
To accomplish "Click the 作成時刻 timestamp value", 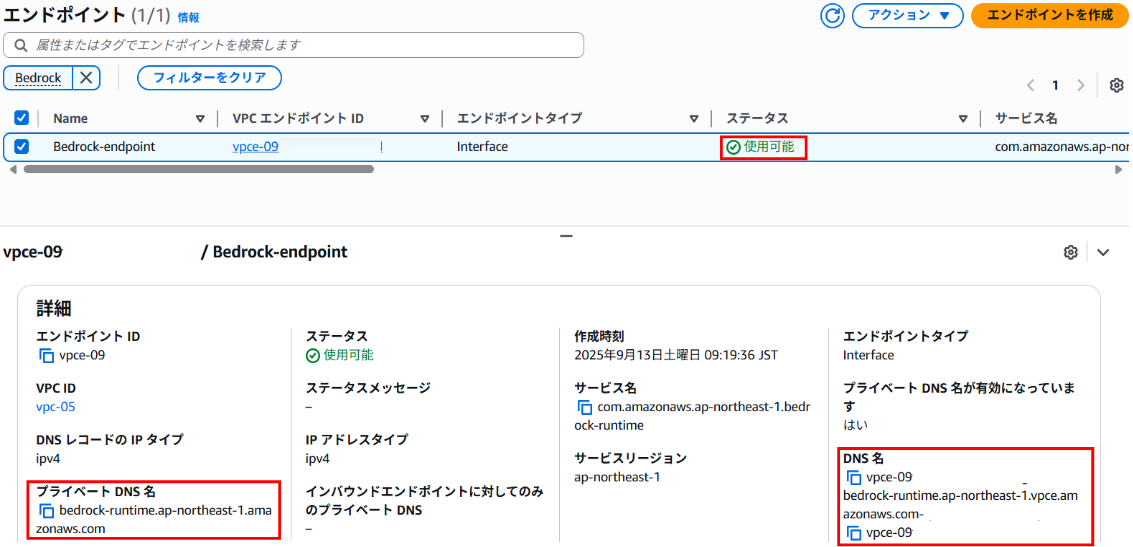I will pos(676,356).
